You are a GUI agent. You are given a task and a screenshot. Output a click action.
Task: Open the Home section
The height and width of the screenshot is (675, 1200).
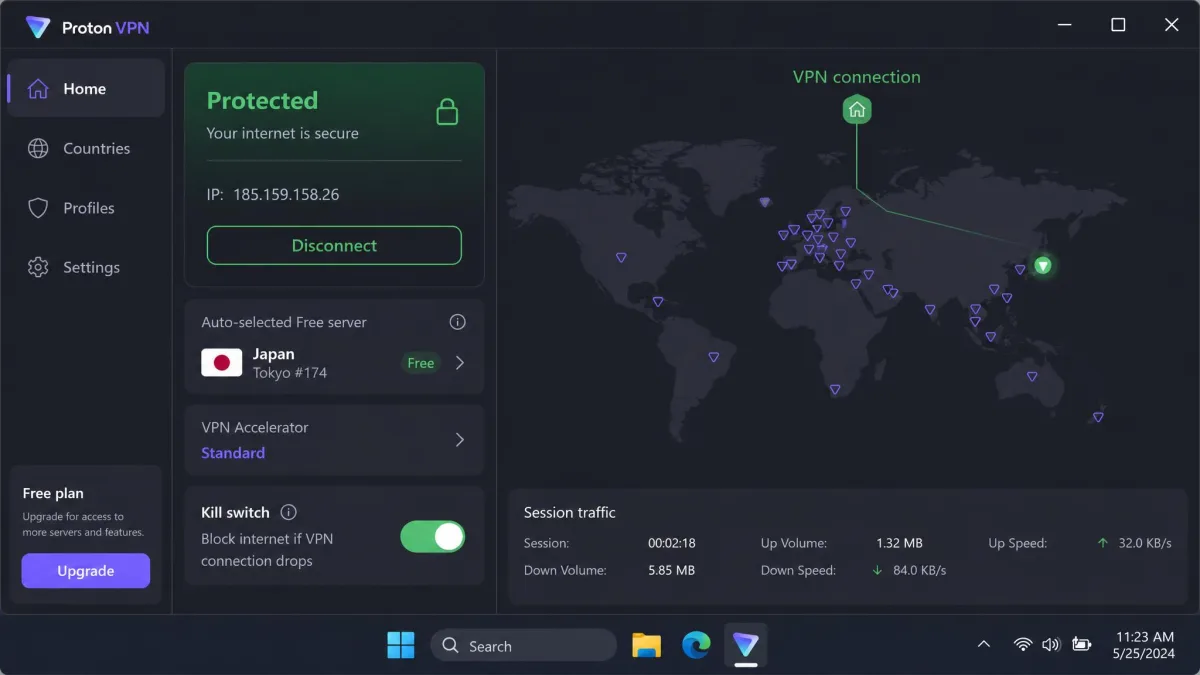click(86, 89)
